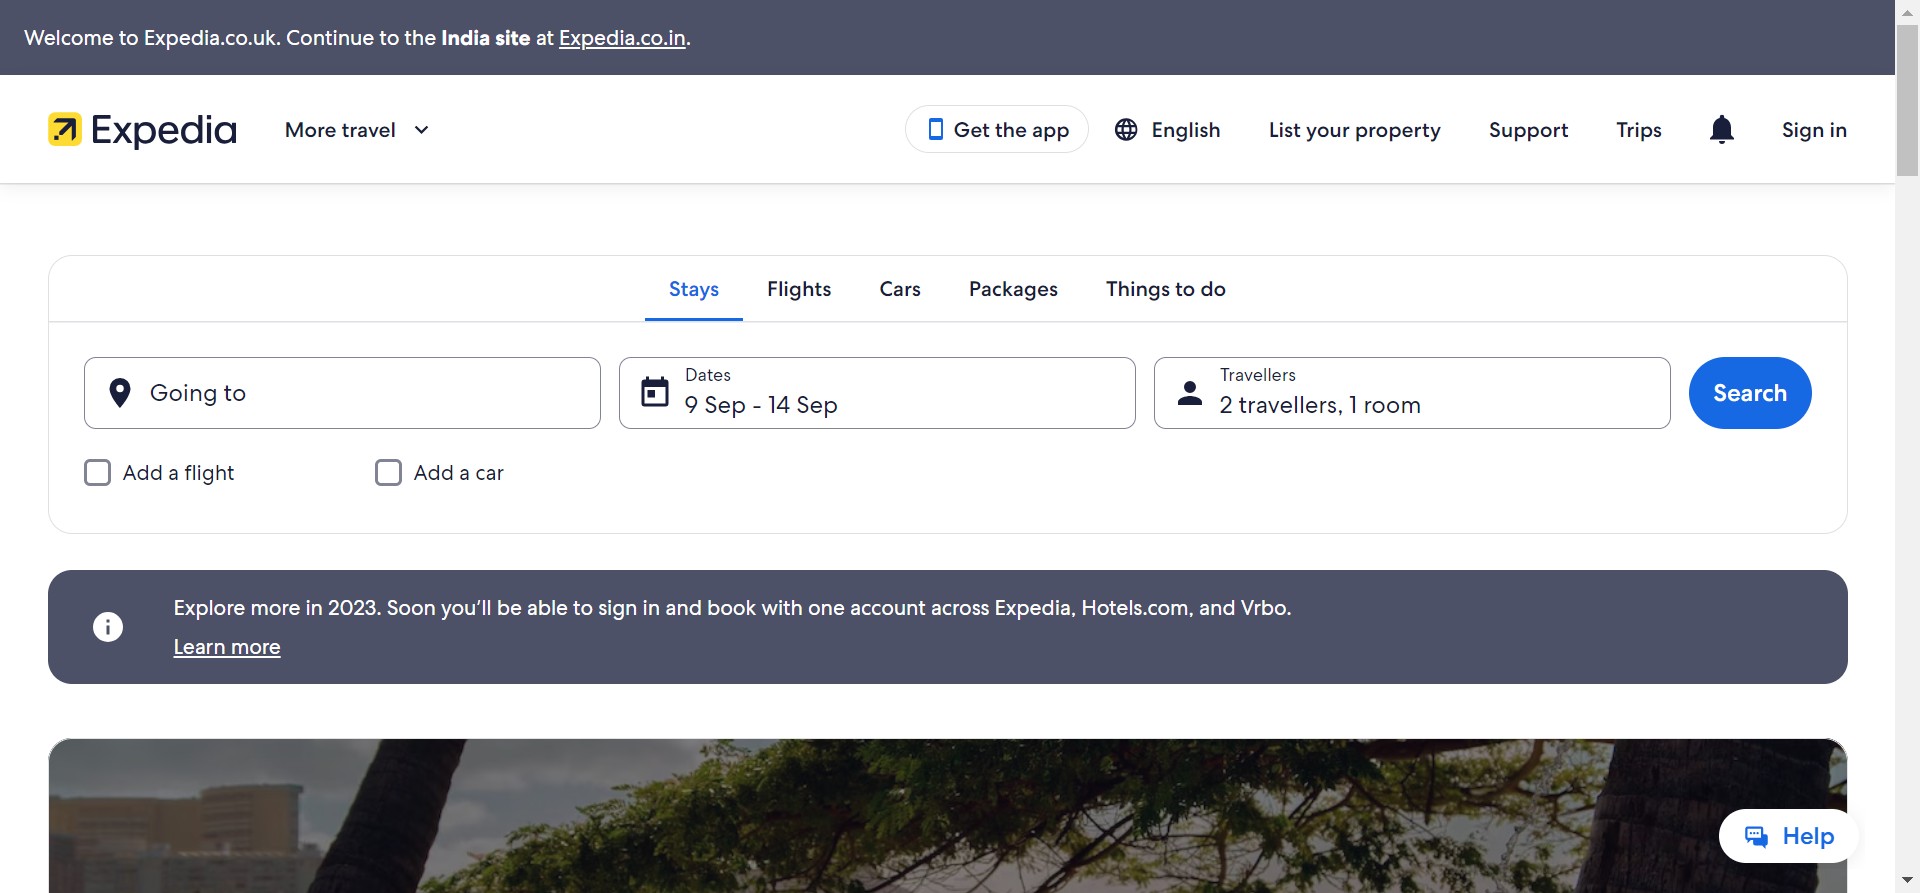Open the notifications bell
Screen dimensions: 1920x893
coord(1721,130)
